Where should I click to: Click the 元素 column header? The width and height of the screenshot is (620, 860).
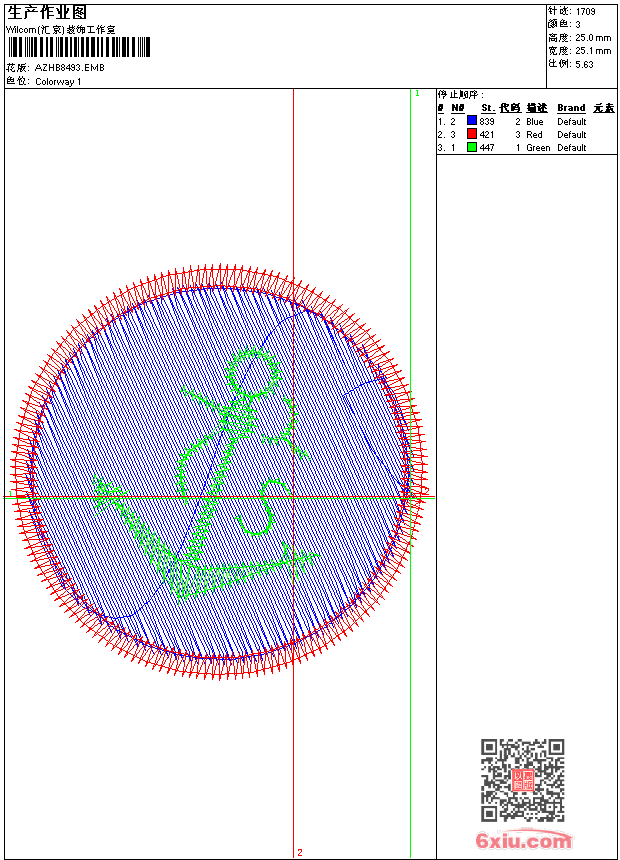tap(604, 108)
